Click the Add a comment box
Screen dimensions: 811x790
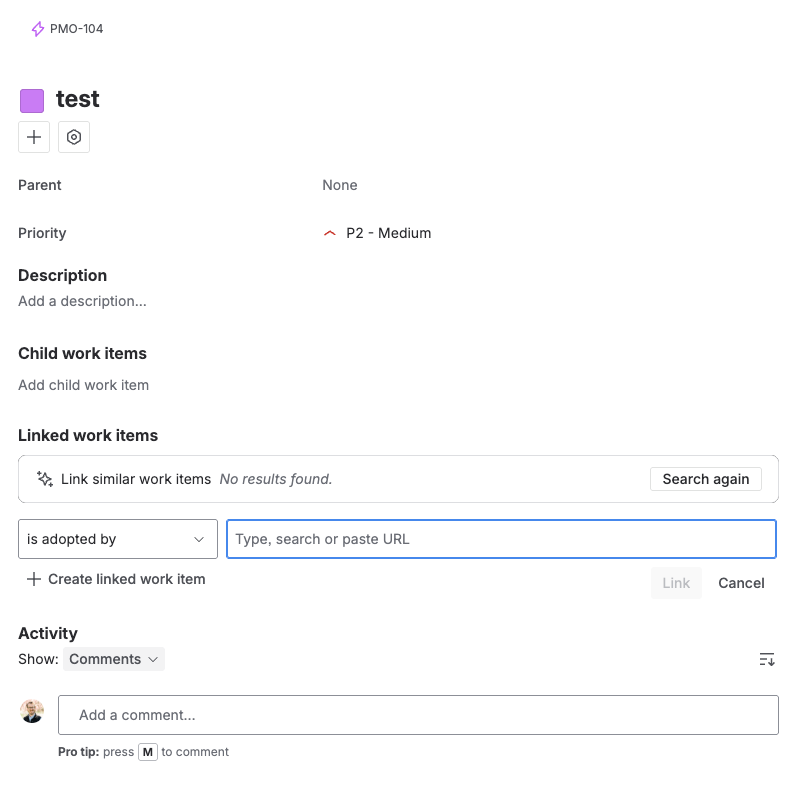click(x=418, y=715)
